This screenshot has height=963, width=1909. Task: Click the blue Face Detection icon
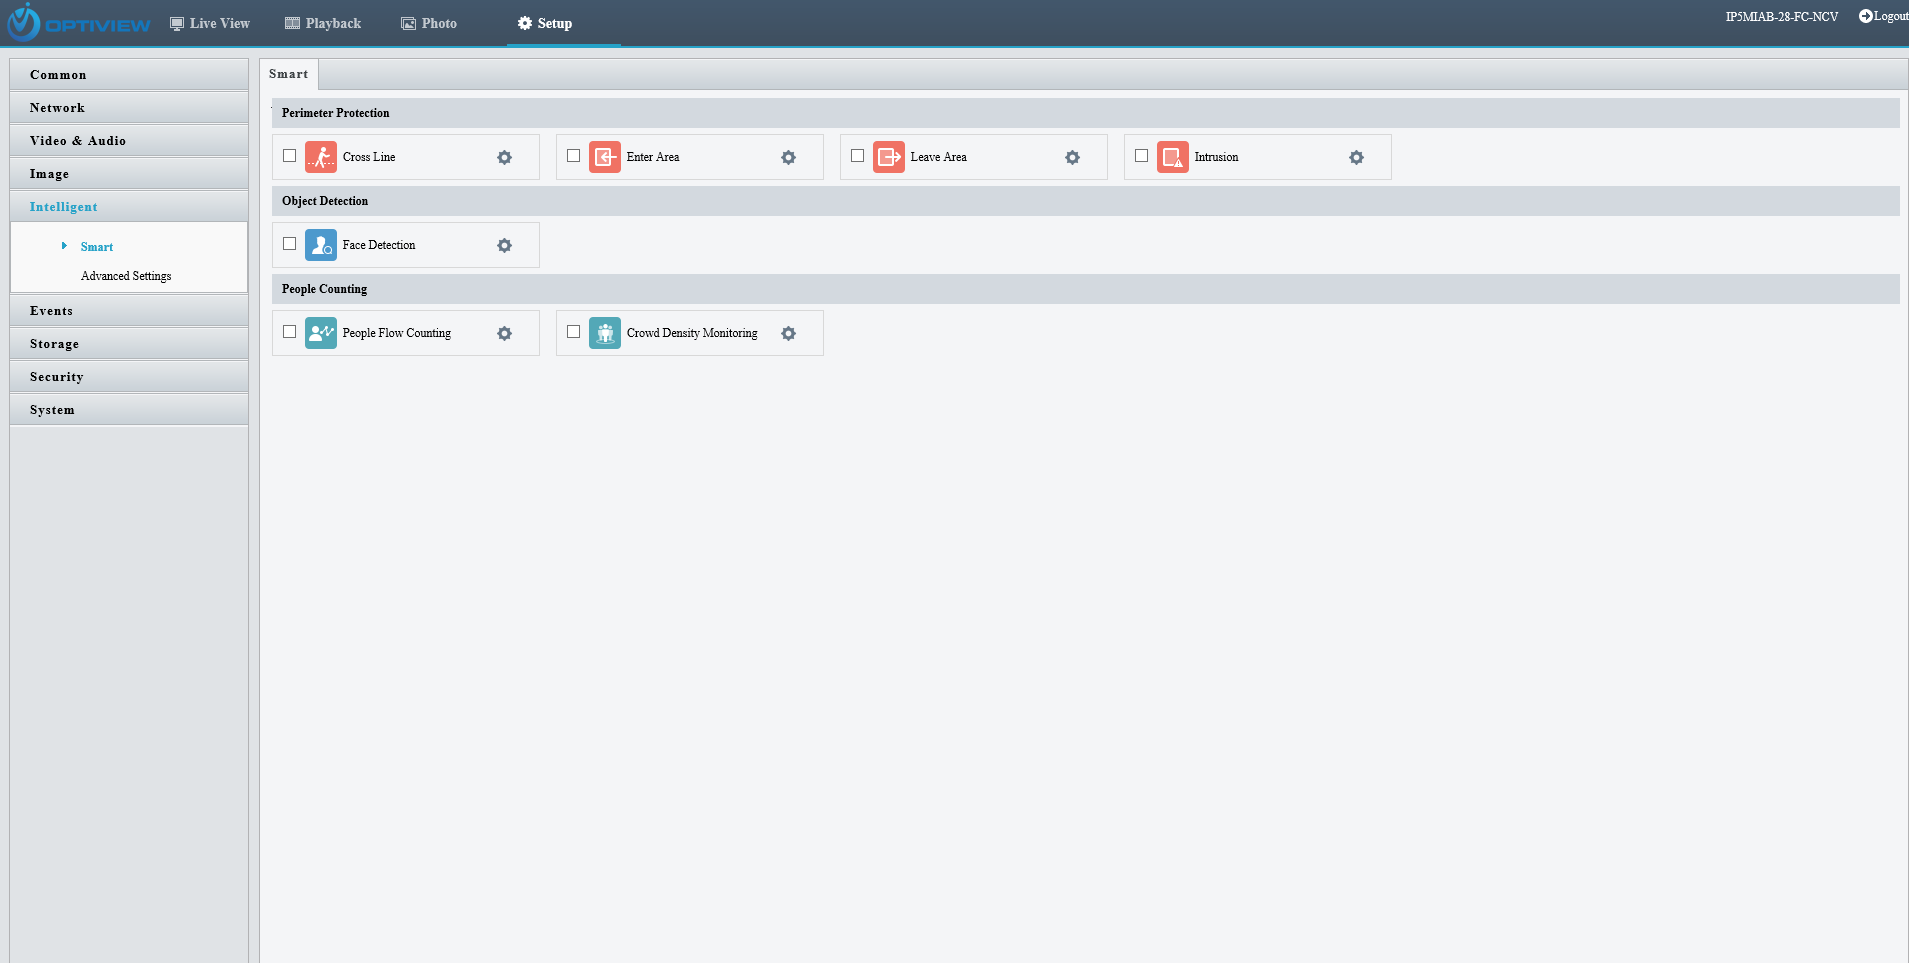pos(320,245)
